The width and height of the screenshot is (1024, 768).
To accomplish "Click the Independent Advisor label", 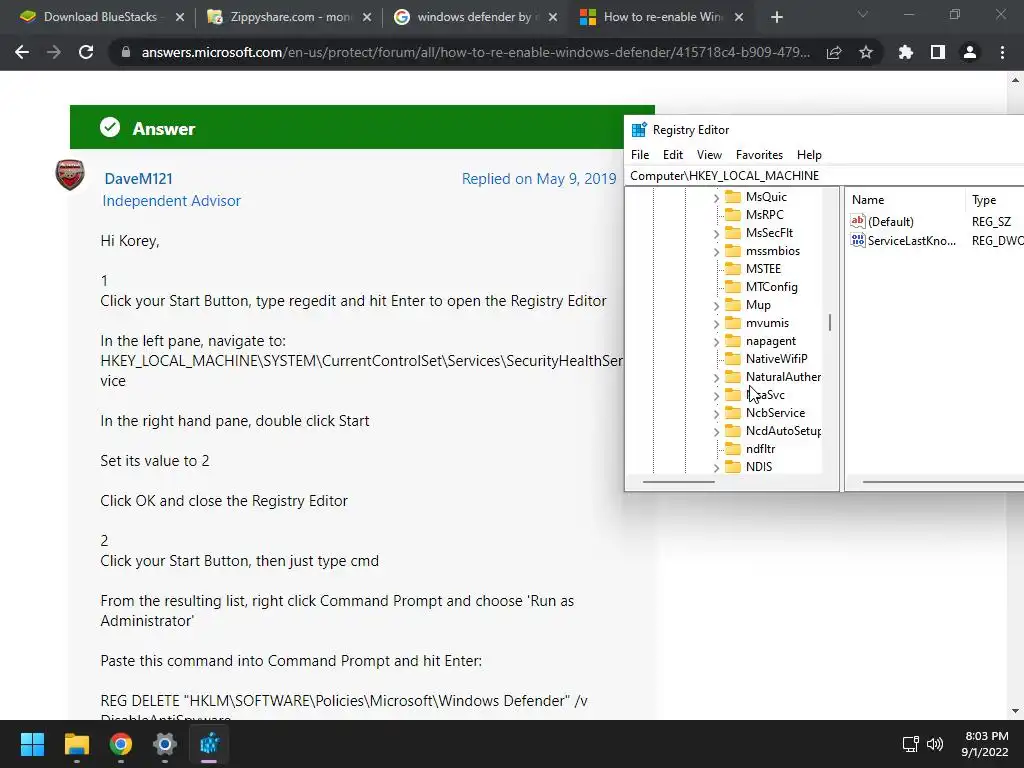I will 171,200.
